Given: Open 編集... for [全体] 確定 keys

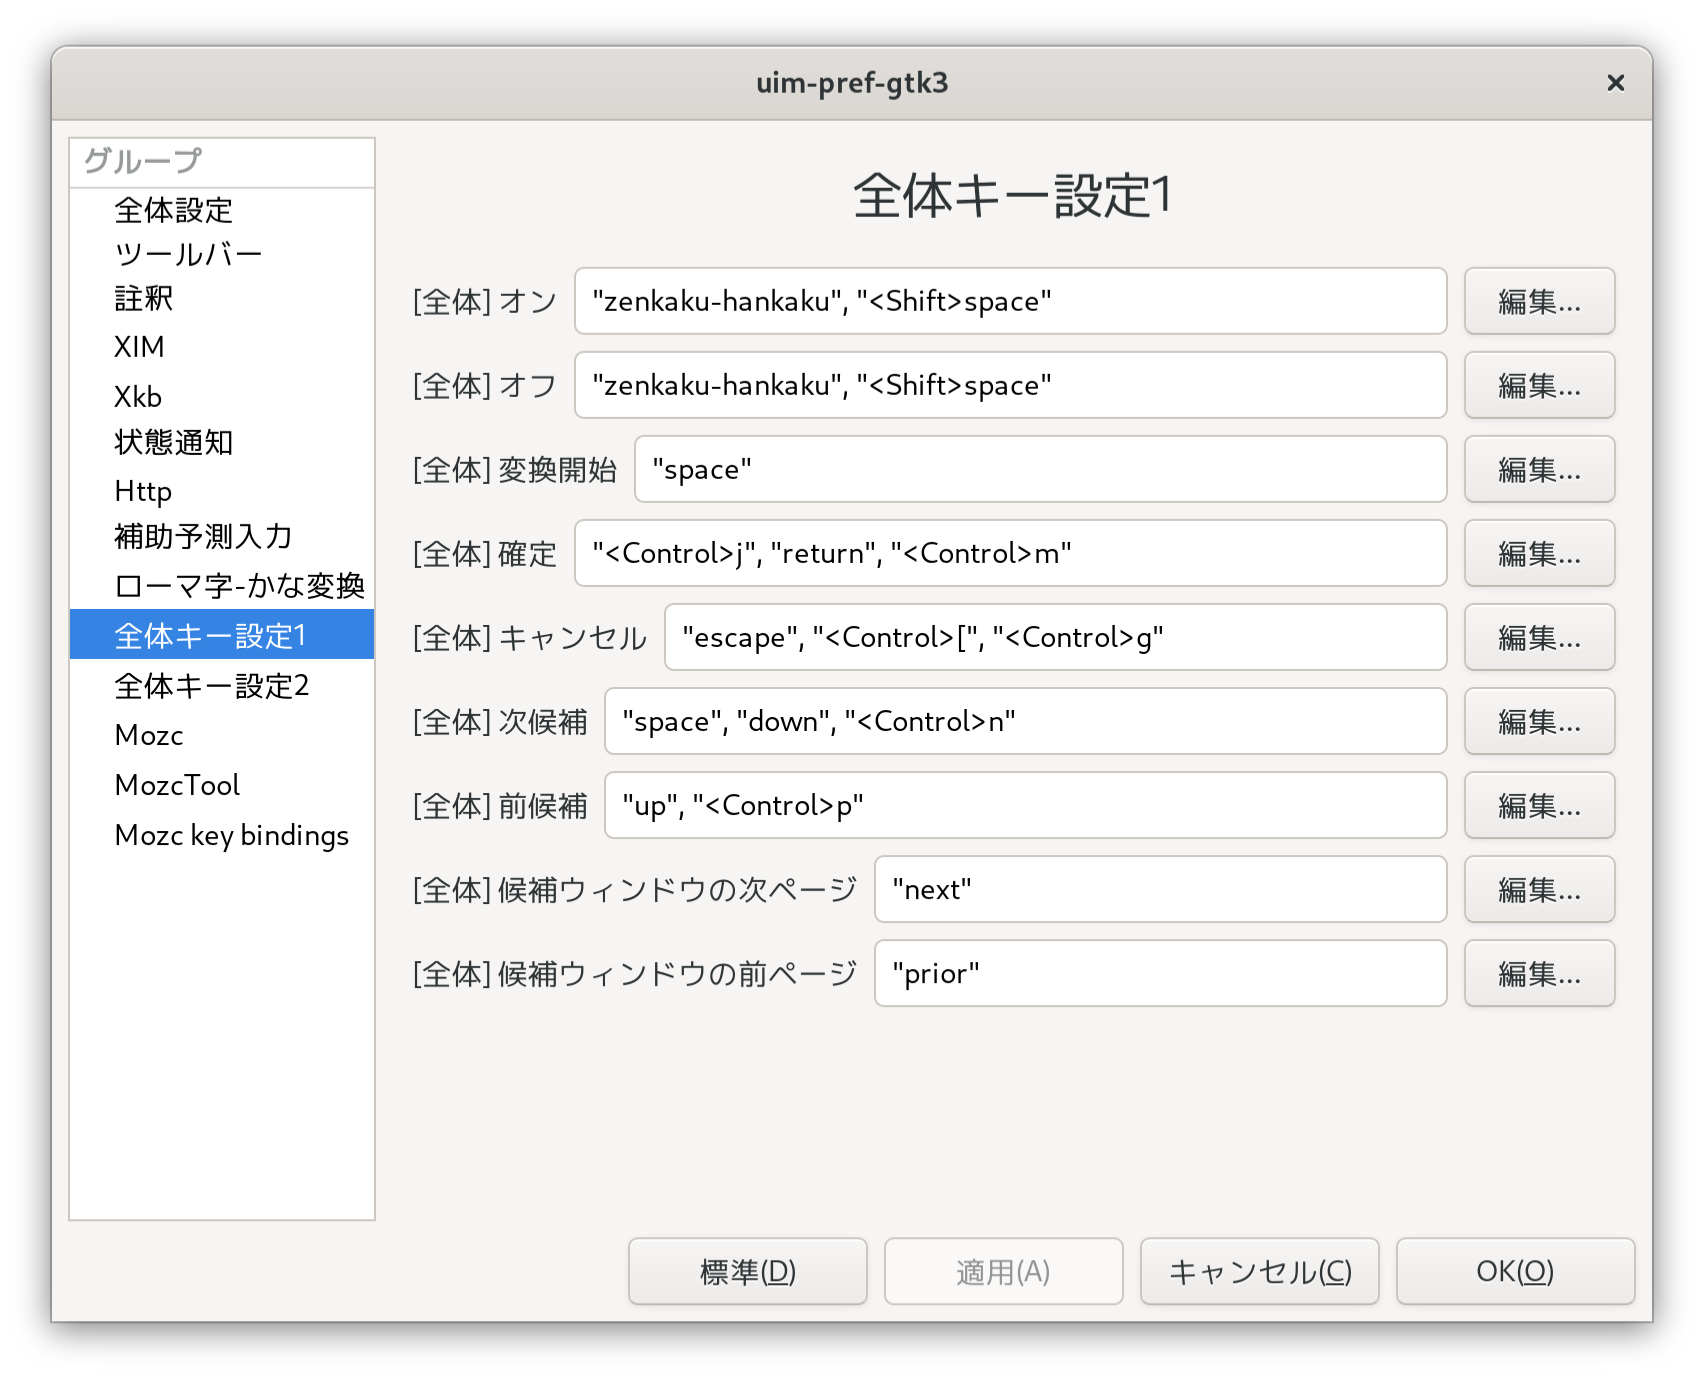Looking at the screenshot, I should point(1538,553).
